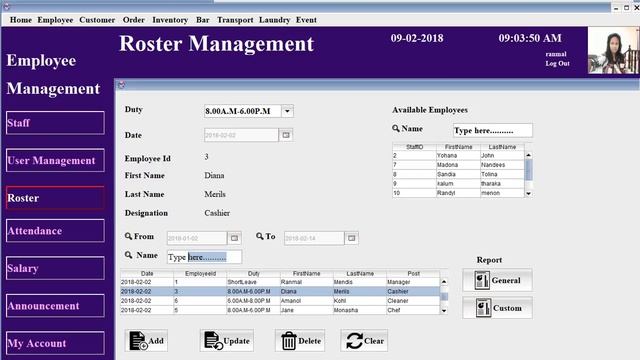Open the Customer menu
The image size is (640, 360).
(x=97, y=20)
